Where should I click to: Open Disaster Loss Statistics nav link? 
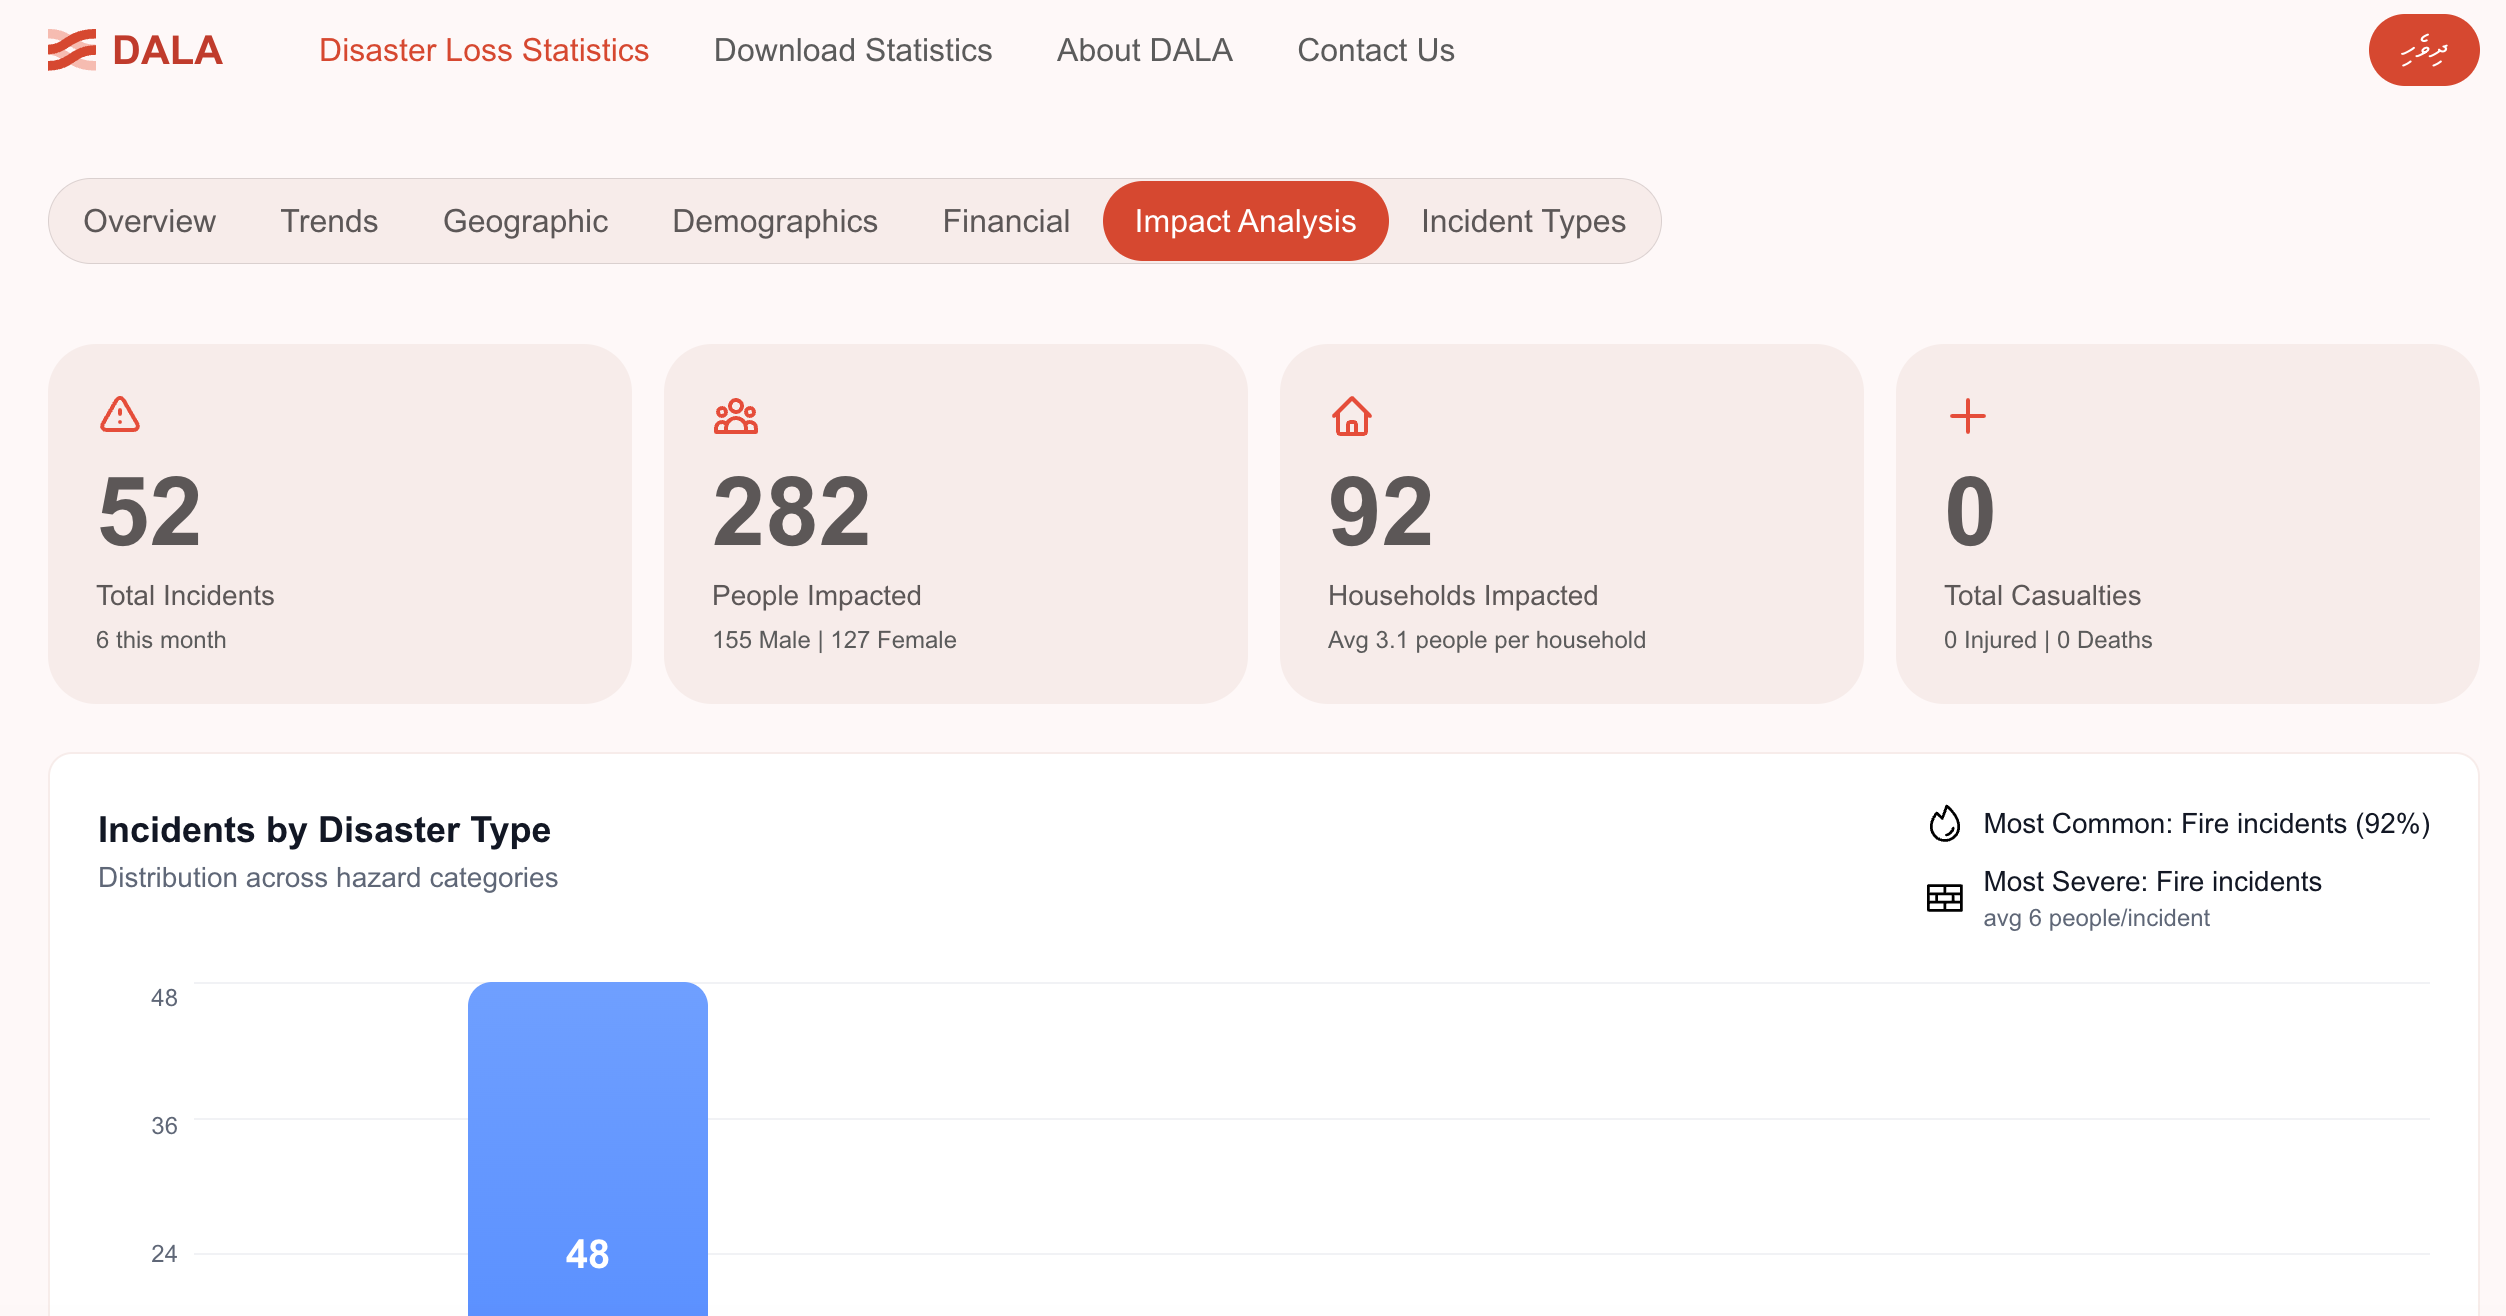(484, 50)
